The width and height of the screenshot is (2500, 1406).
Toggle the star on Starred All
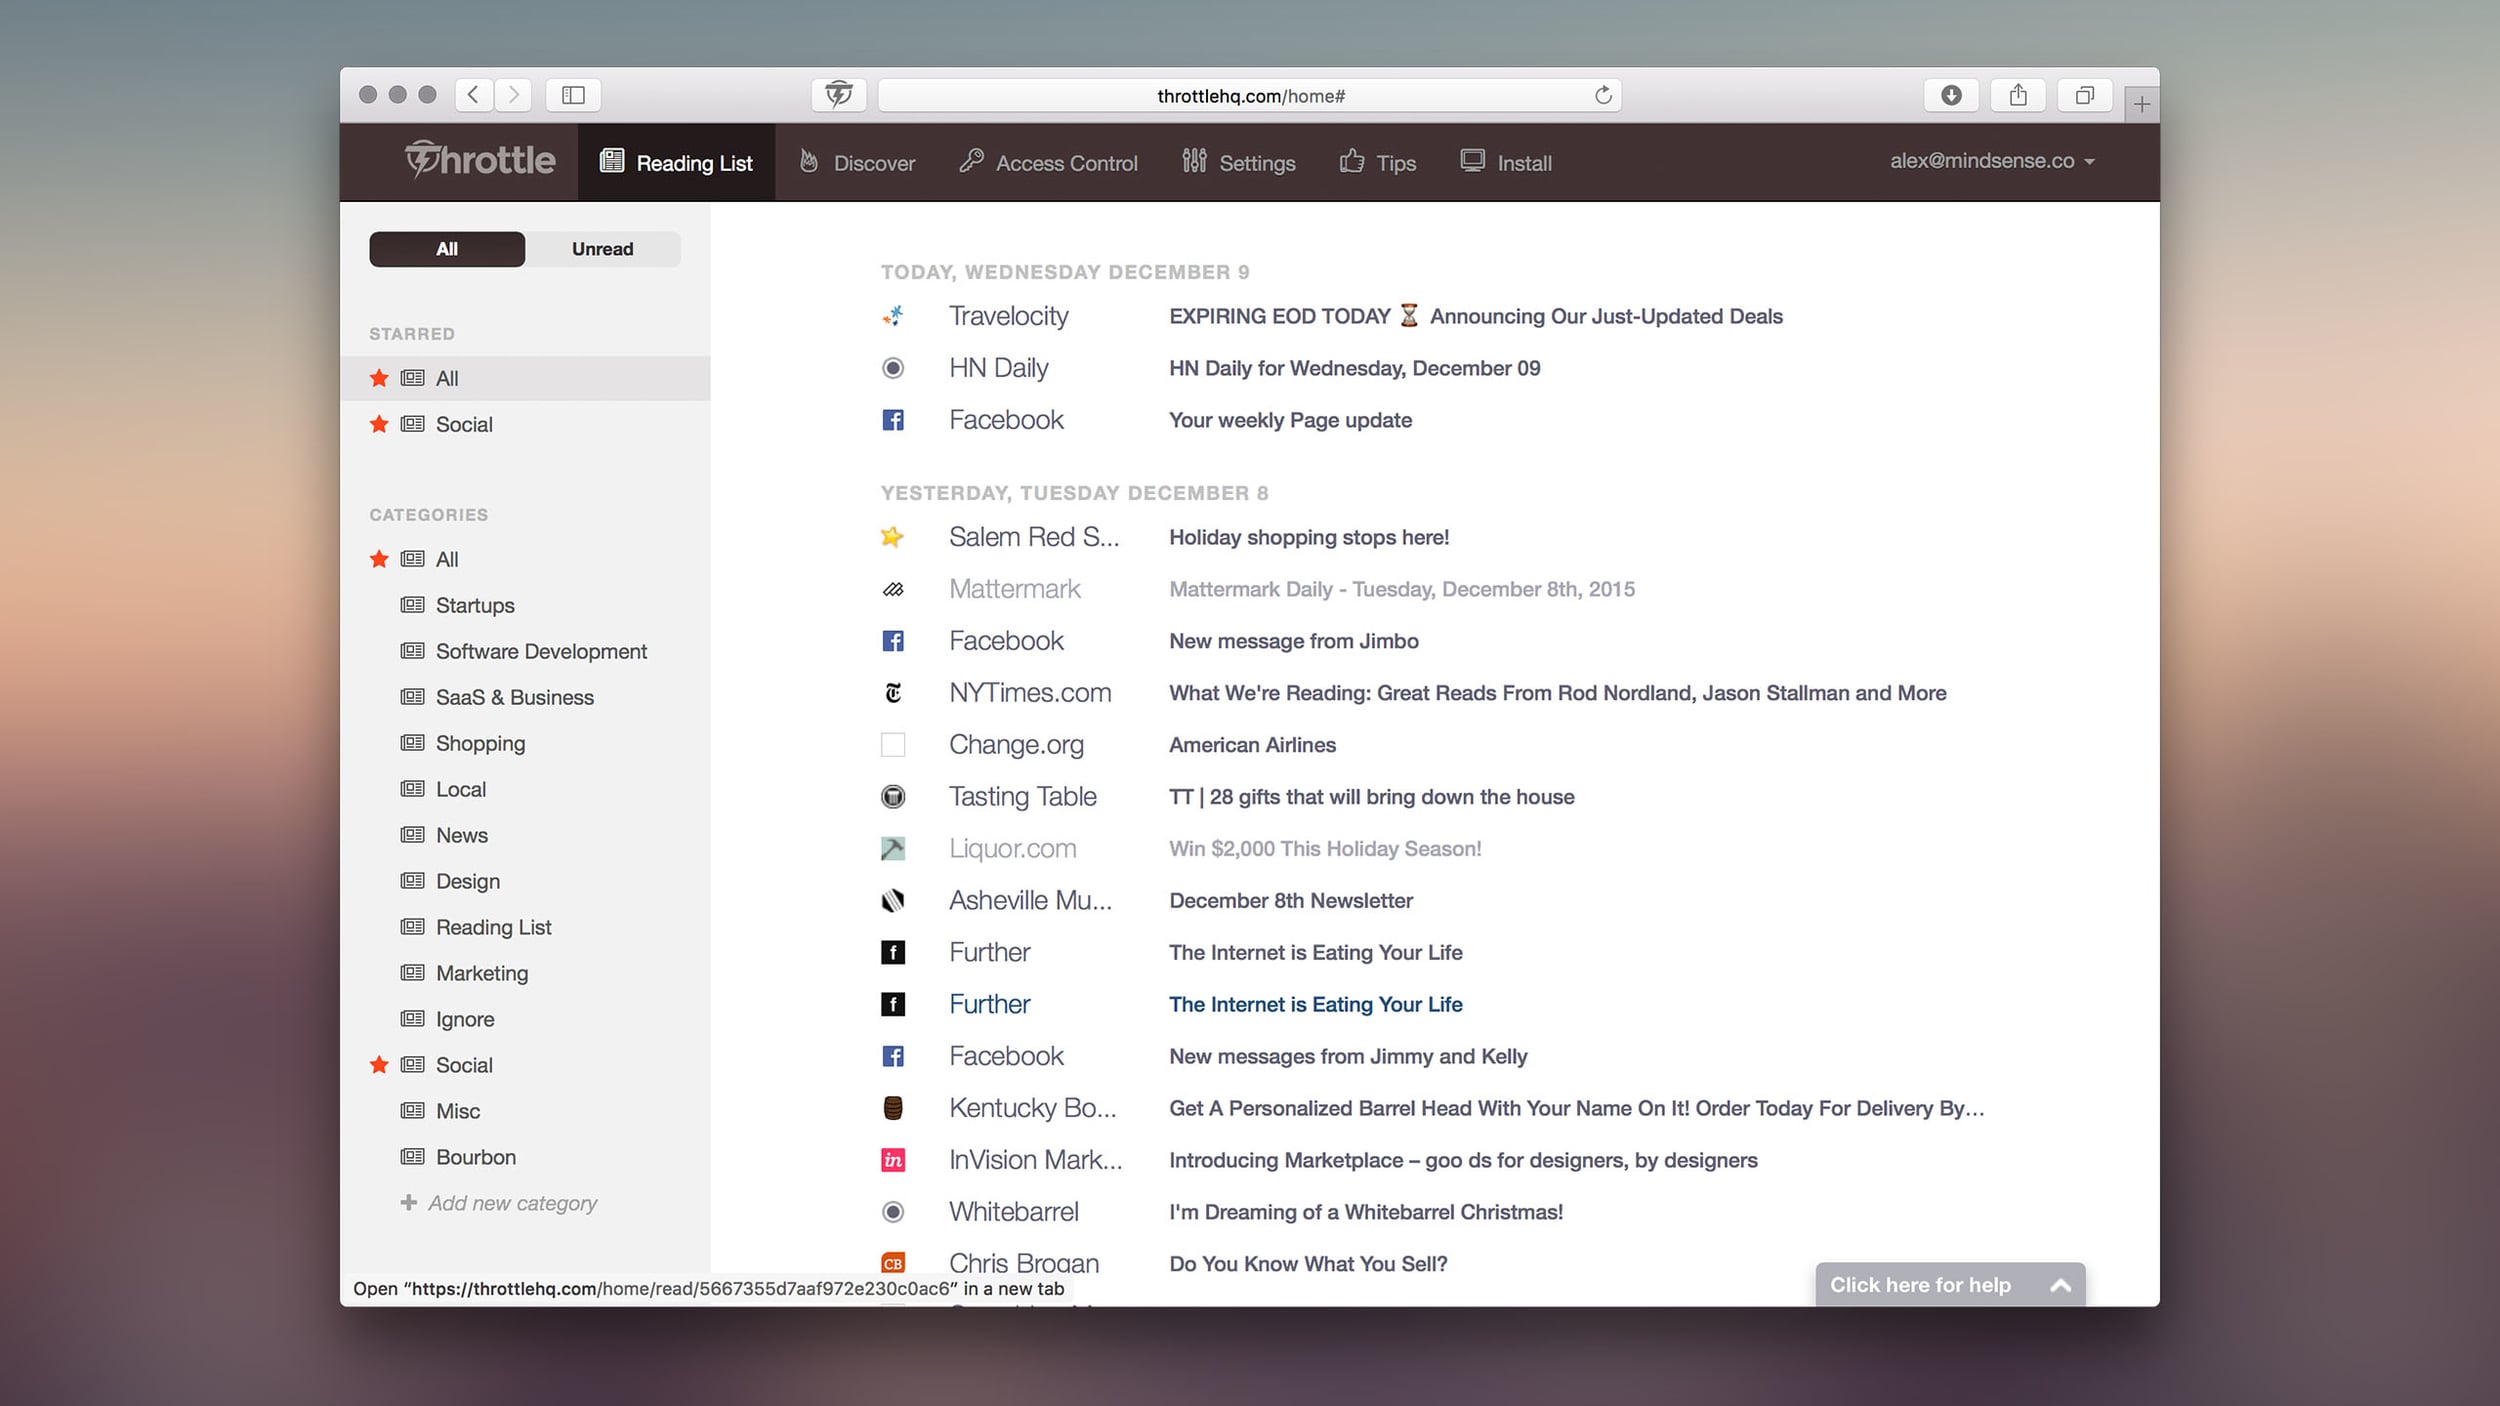[x=379, y=378]
